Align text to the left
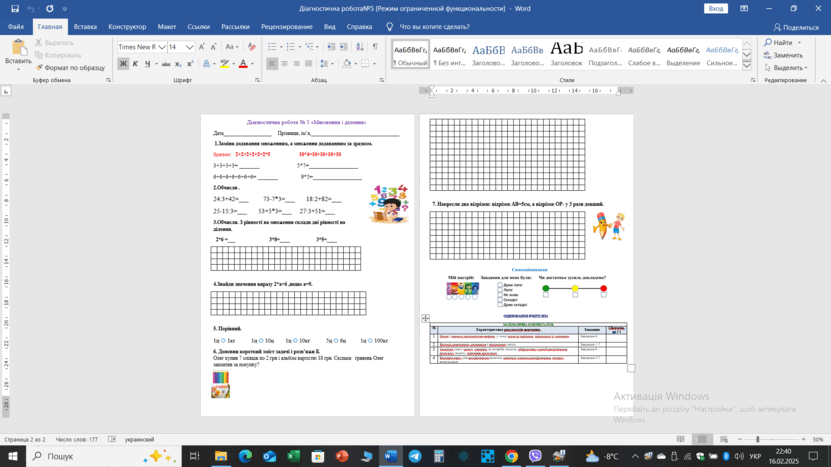This screenshot has width=831, height=467. coord(272,64)
